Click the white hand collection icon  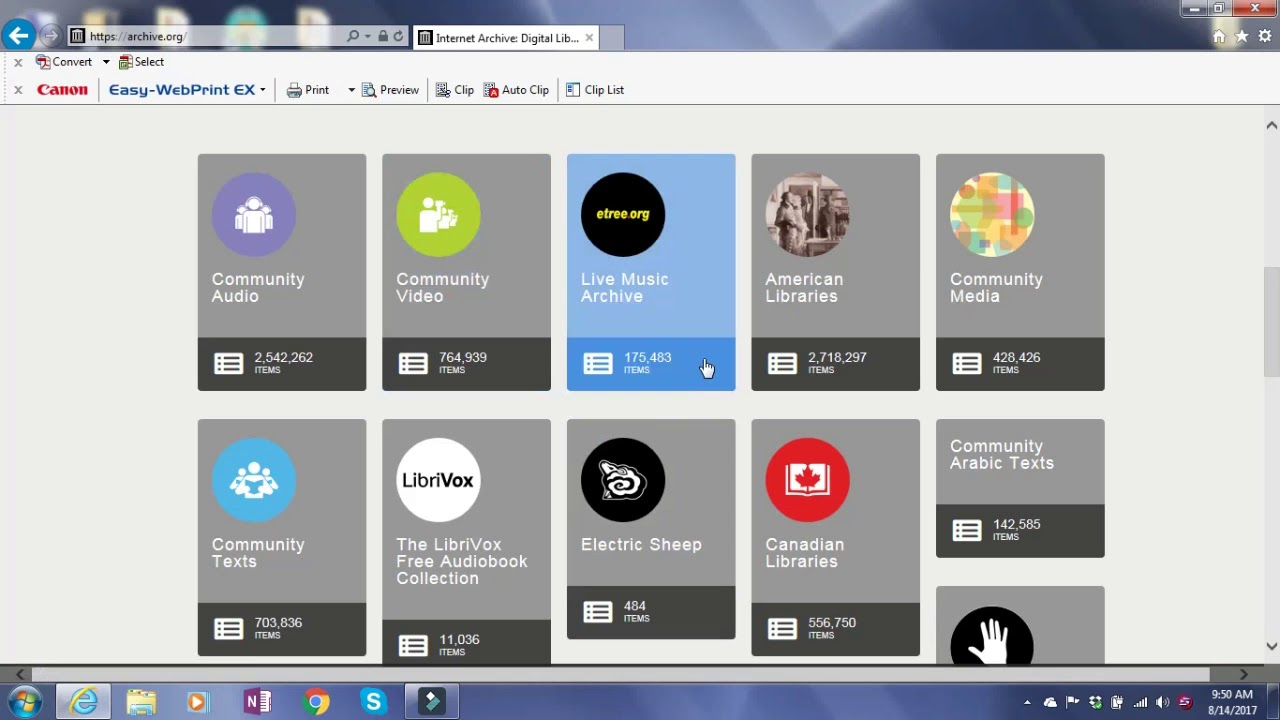pyautogui.click(x=992, y=635)
